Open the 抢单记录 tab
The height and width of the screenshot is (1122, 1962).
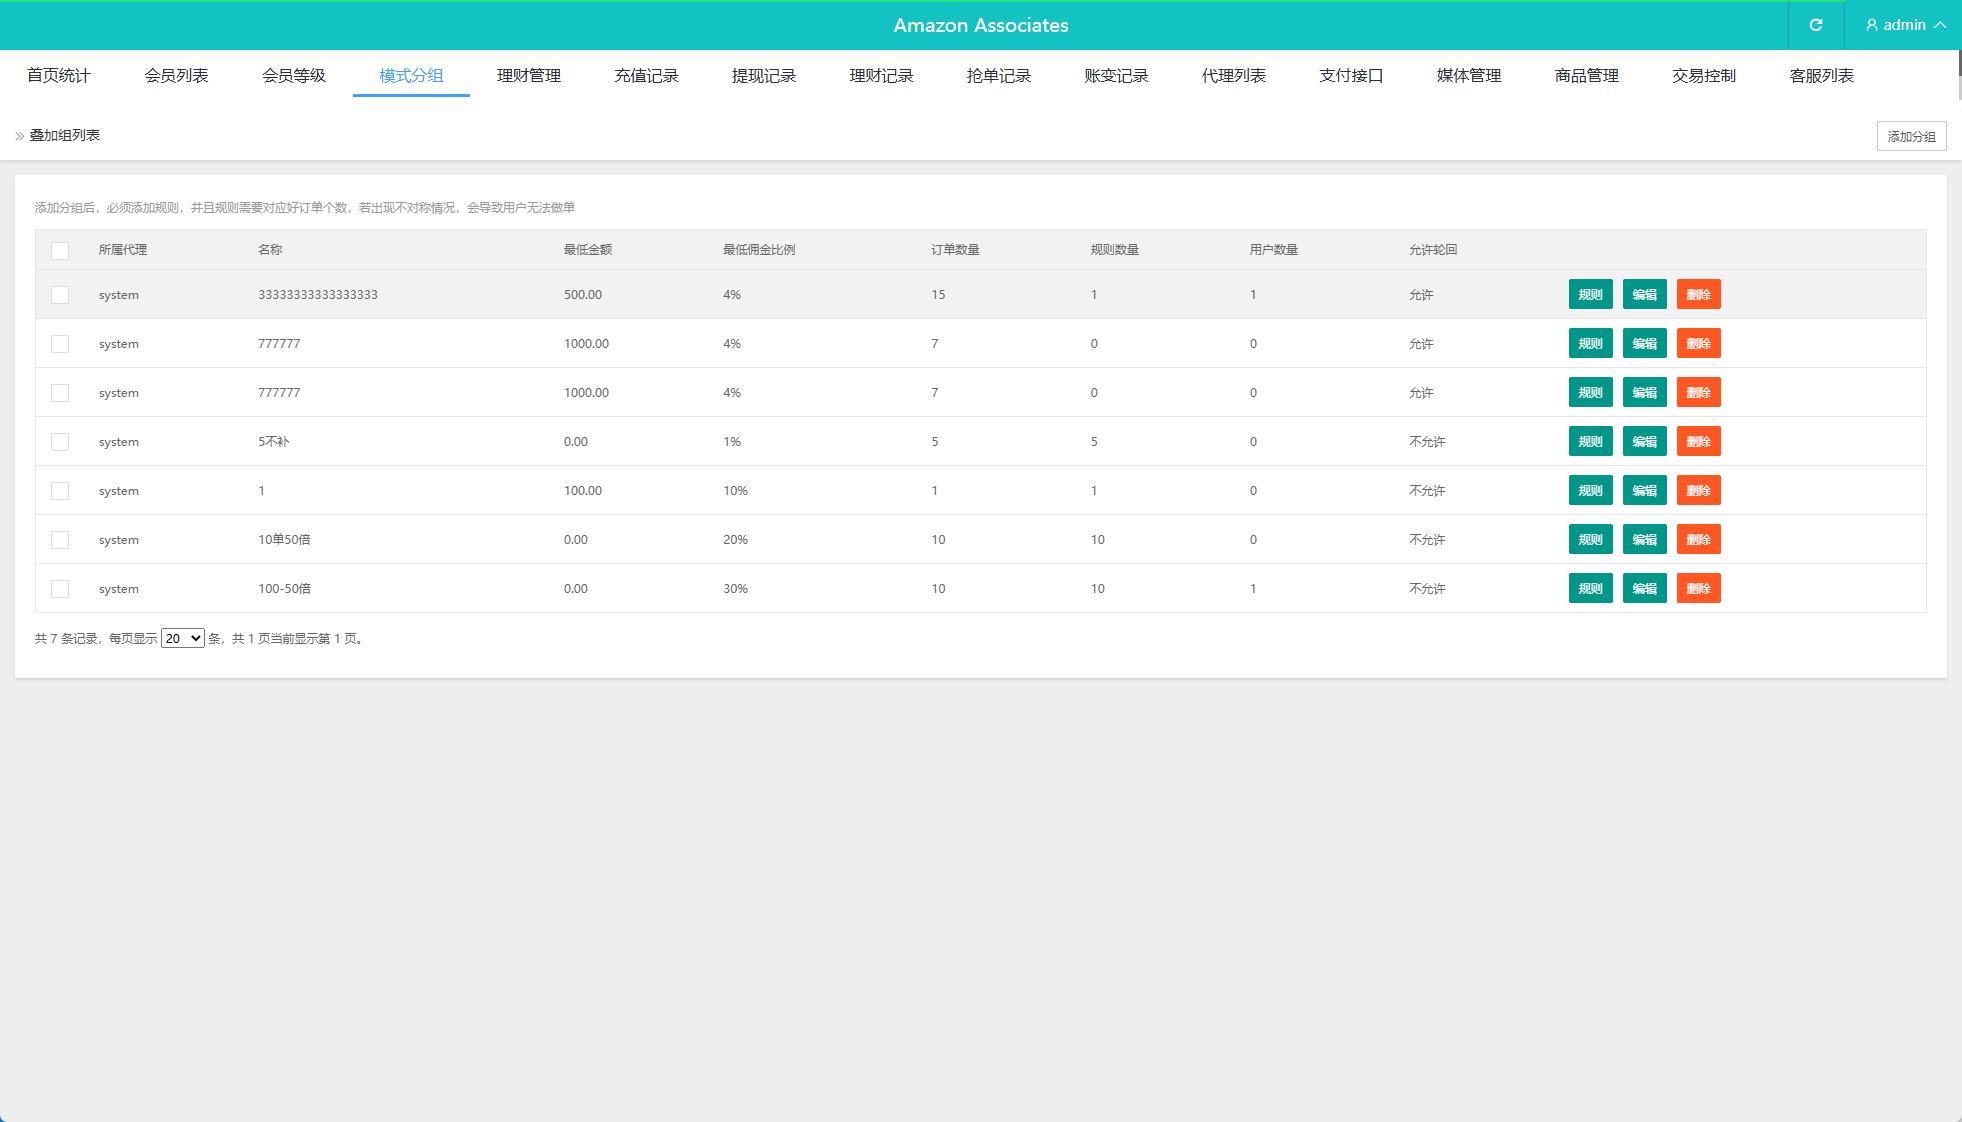[x=998, y=76]
